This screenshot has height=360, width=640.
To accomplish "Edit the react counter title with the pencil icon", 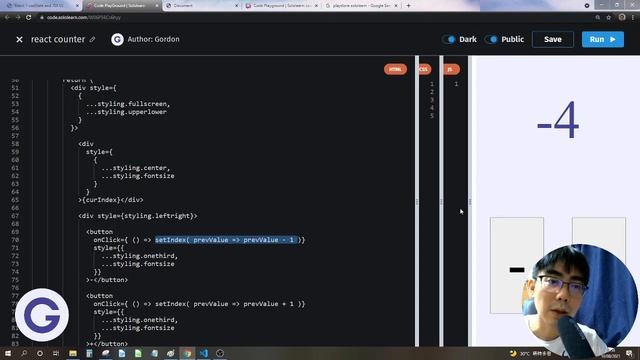I will 92,40.
